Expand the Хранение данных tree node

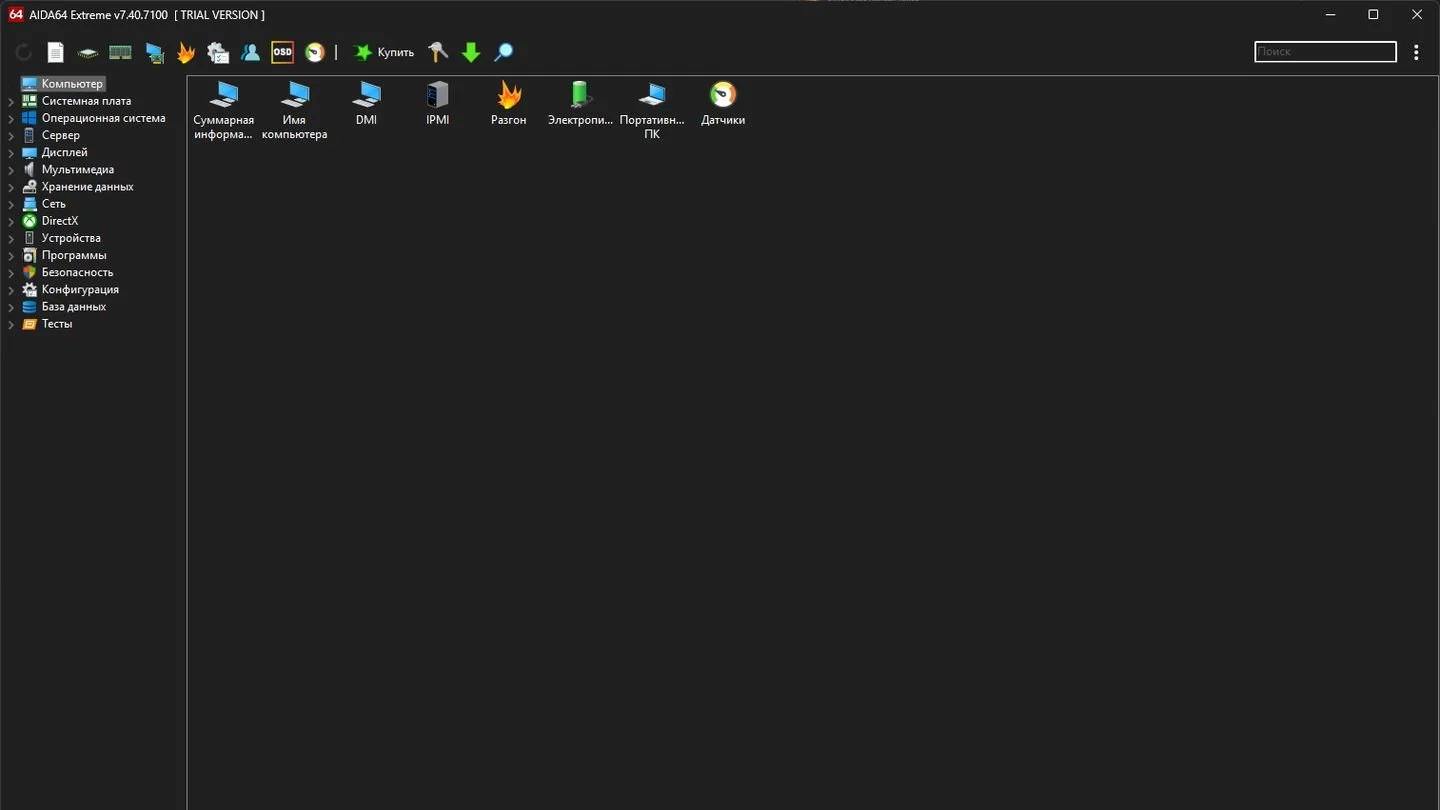click(x=11, y=187)
